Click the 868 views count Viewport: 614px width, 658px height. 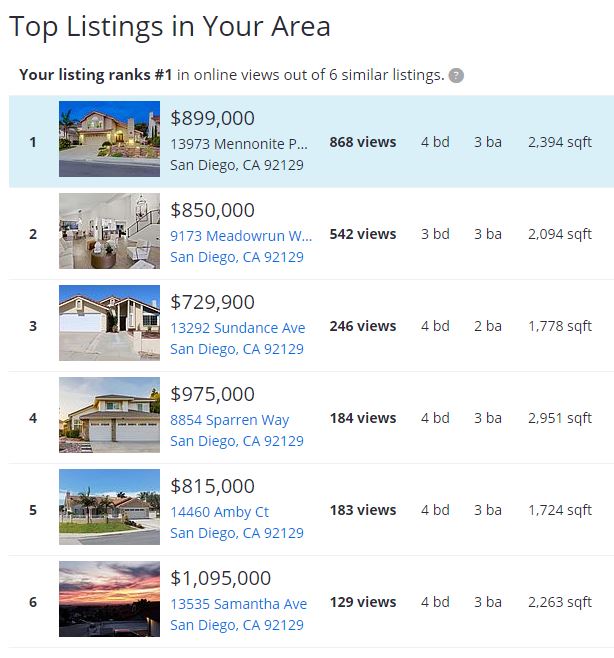point(363,142)
